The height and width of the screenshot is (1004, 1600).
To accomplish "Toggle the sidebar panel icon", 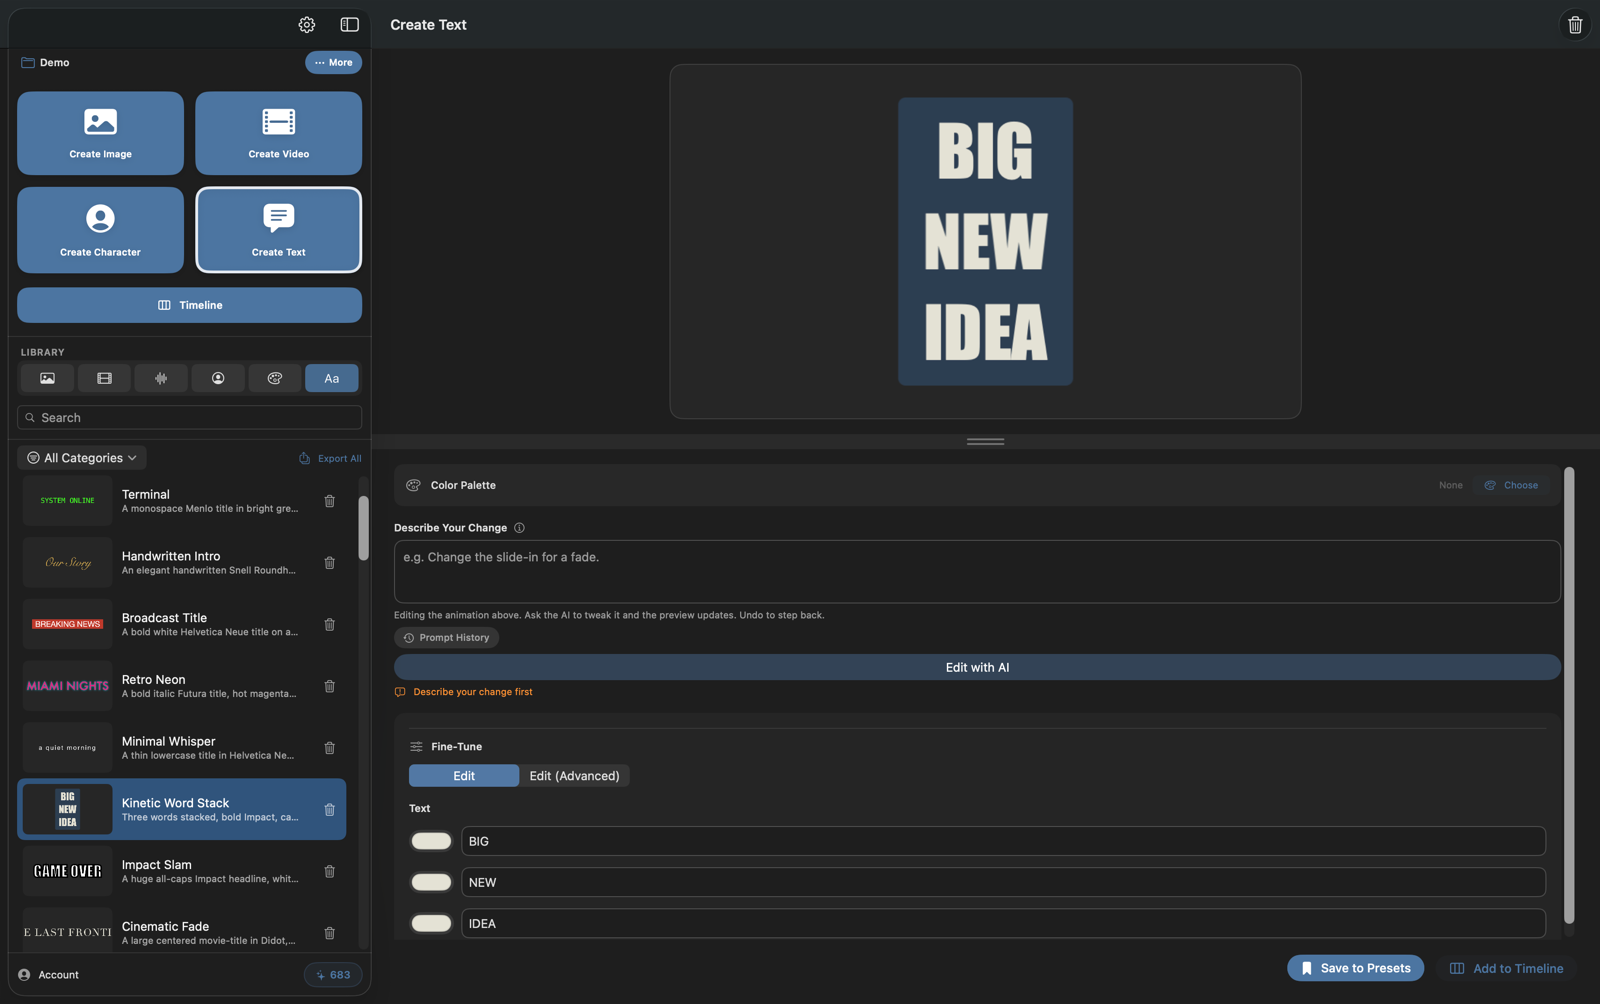I will pos(349,25).
